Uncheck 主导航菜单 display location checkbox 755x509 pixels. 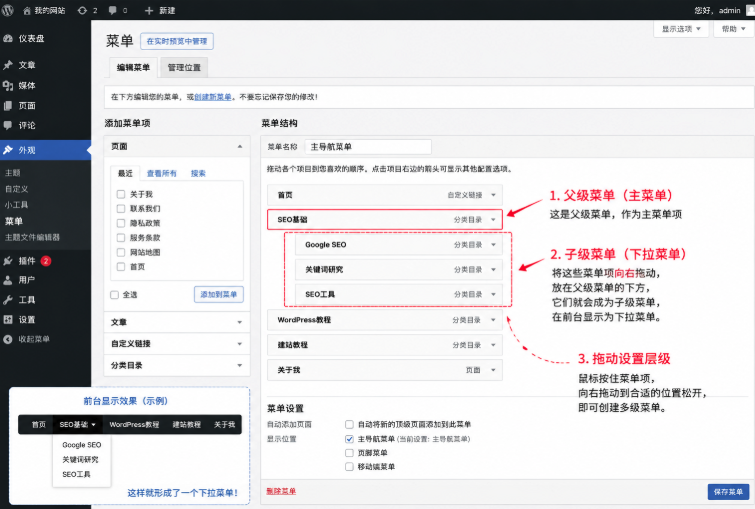click(350, 439)
